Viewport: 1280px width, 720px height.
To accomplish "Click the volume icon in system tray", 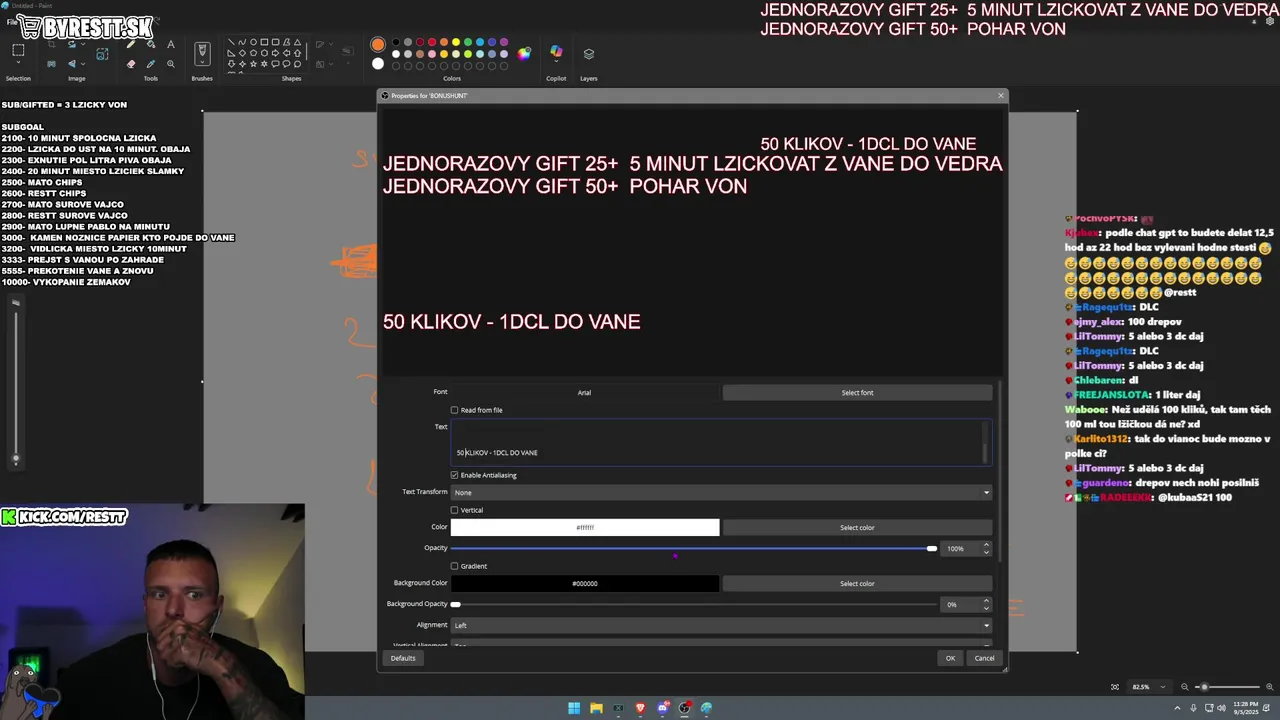I will point(1221,708).
